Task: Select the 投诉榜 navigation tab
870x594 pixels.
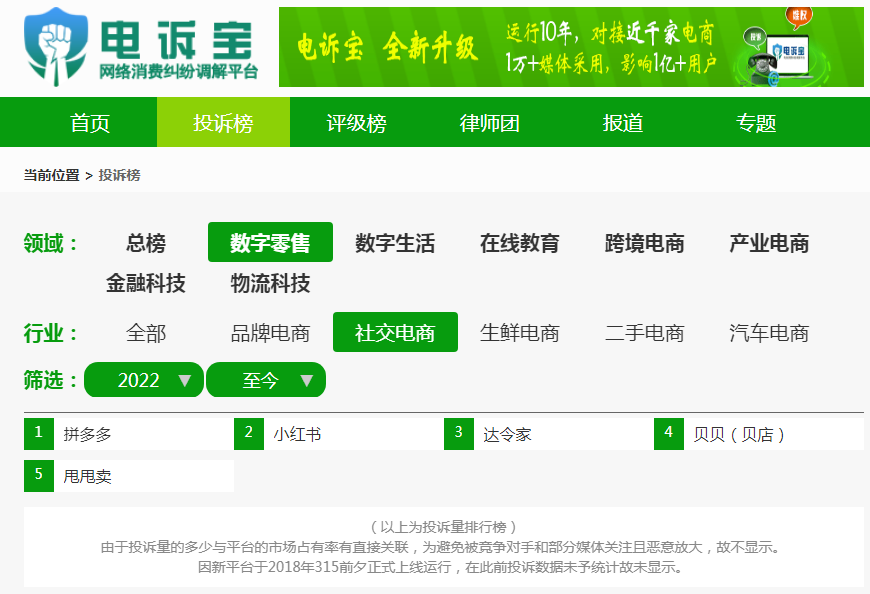Action: tap(223, 123)
